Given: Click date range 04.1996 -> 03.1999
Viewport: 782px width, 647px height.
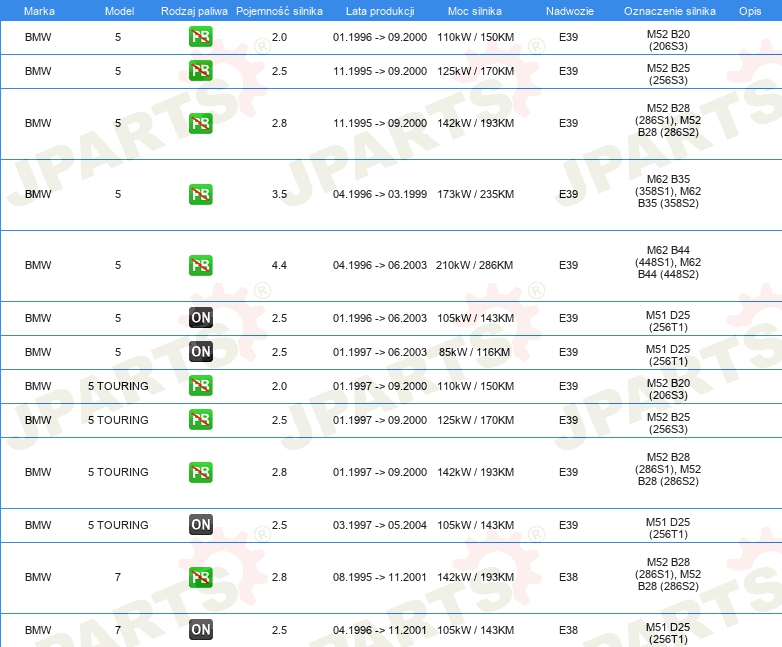Looking at the screenshot, I should point(380,194).
